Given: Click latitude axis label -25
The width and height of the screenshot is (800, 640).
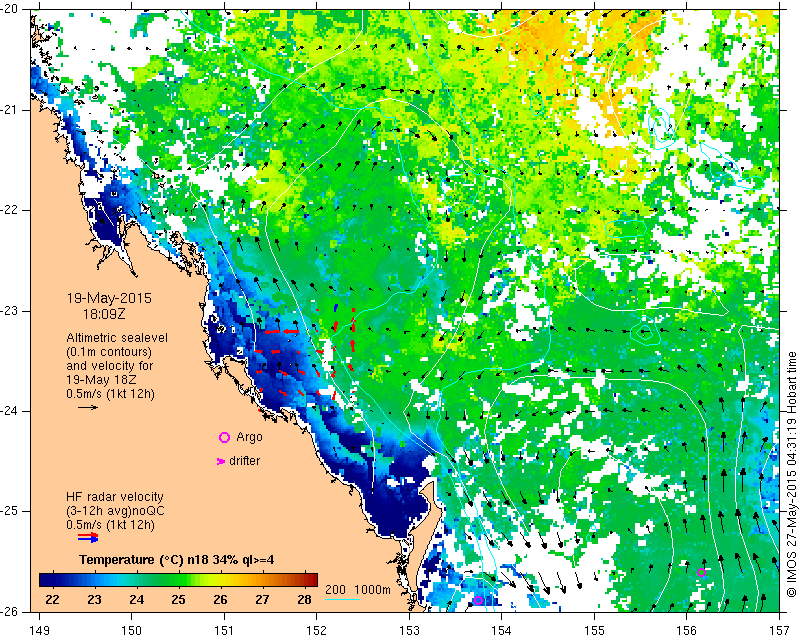Looking at the screenshot, I should (9, 511).
